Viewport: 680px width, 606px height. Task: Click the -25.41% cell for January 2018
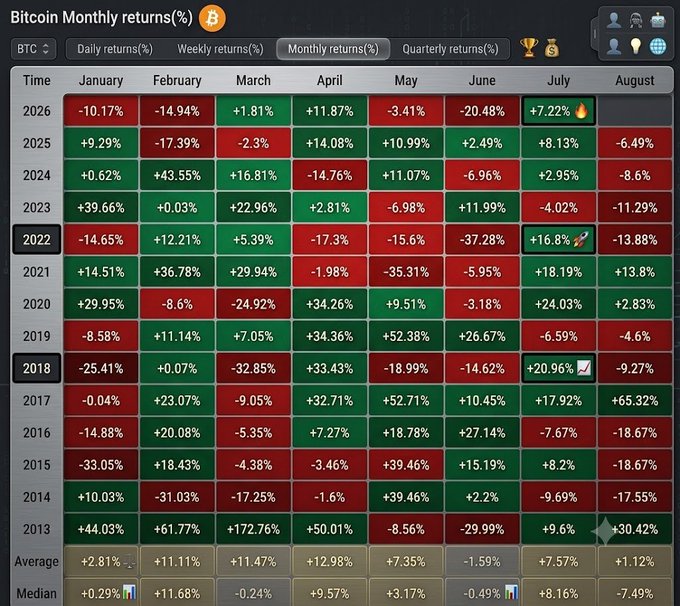click(101, 368)
